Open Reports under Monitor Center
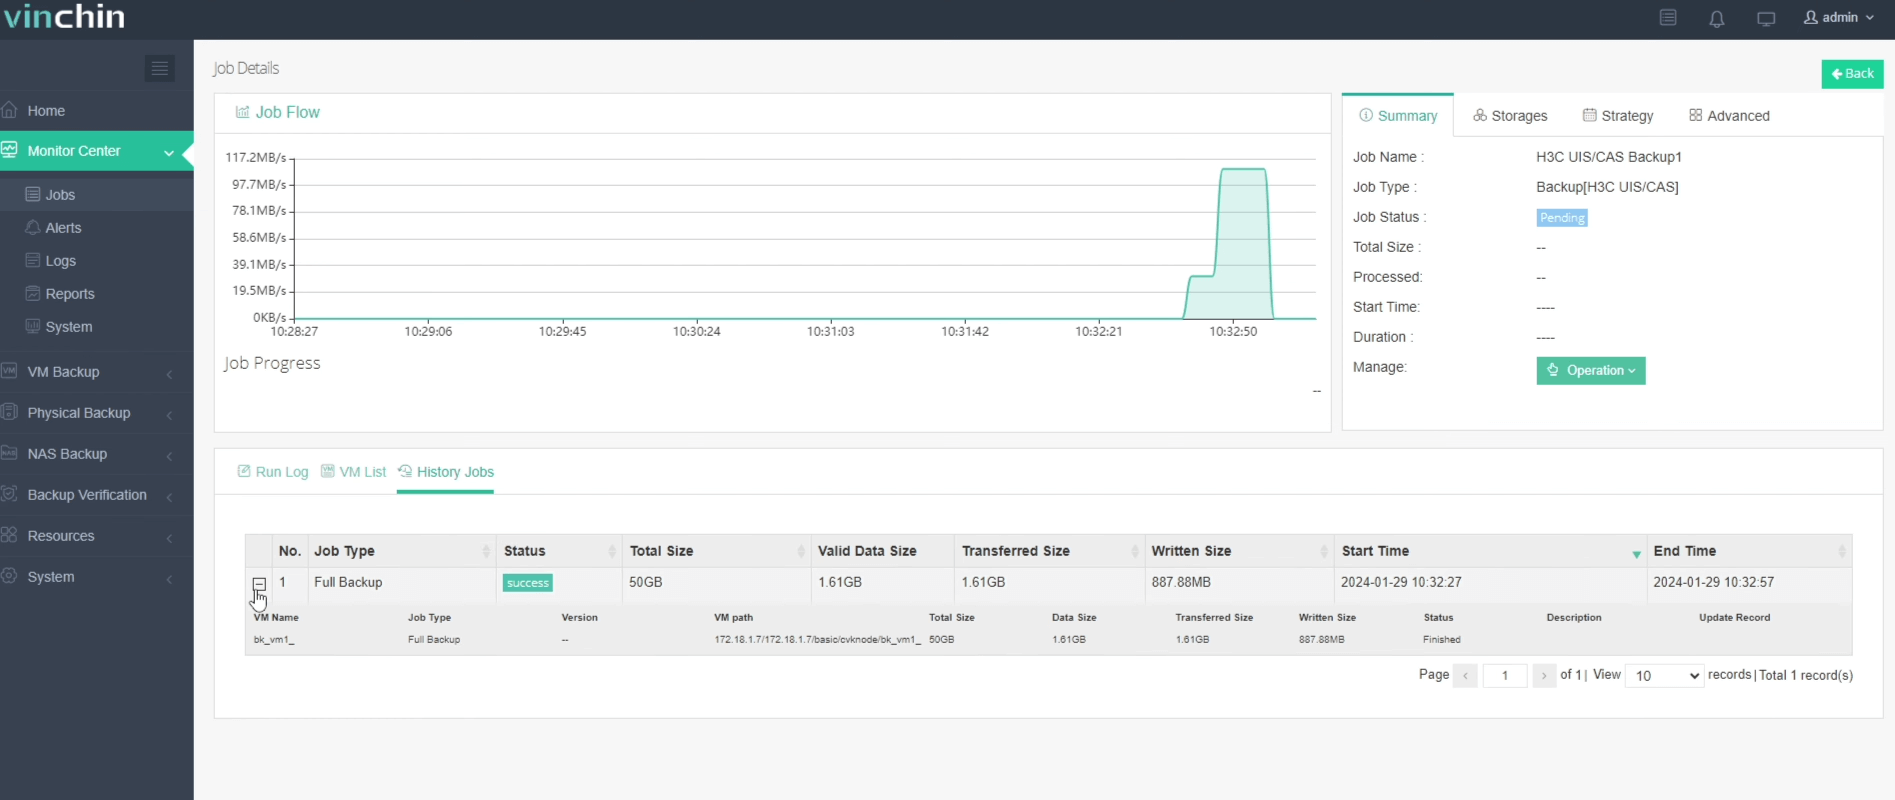1895x800 pixels. [96, 294]
